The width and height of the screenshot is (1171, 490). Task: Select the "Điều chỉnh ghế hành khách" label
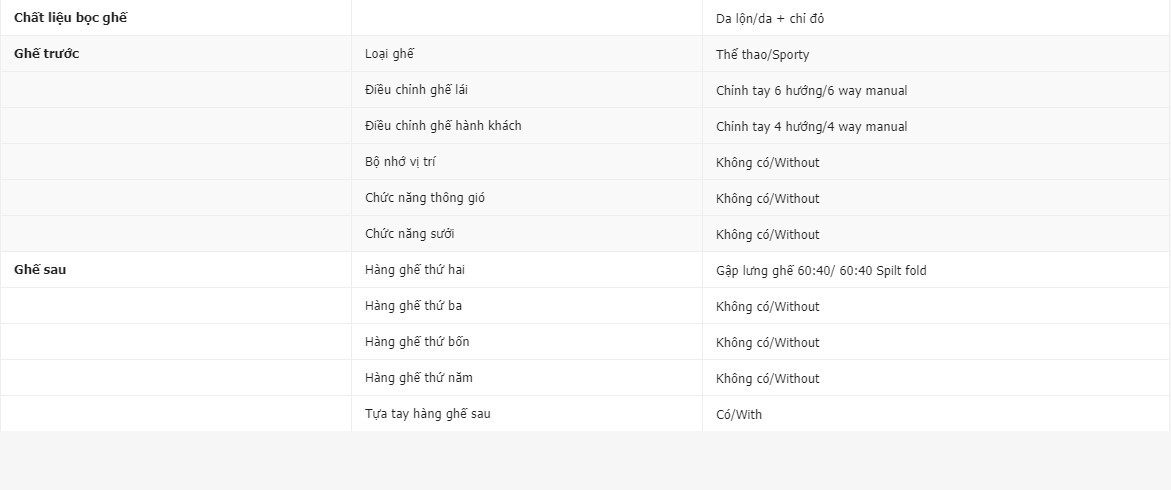[443, 126]
